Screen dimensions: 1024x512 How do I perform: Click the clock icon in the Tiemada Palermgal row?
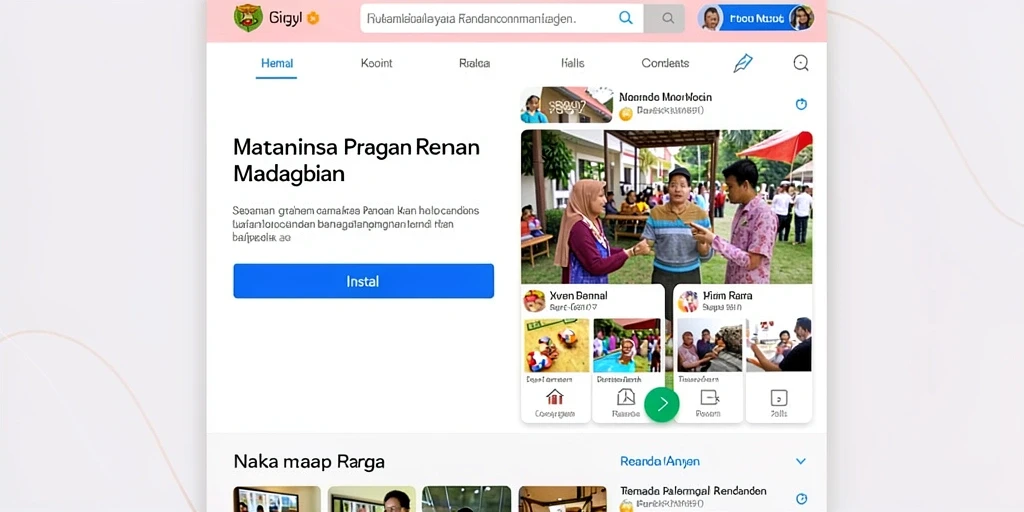coord(801,498)
